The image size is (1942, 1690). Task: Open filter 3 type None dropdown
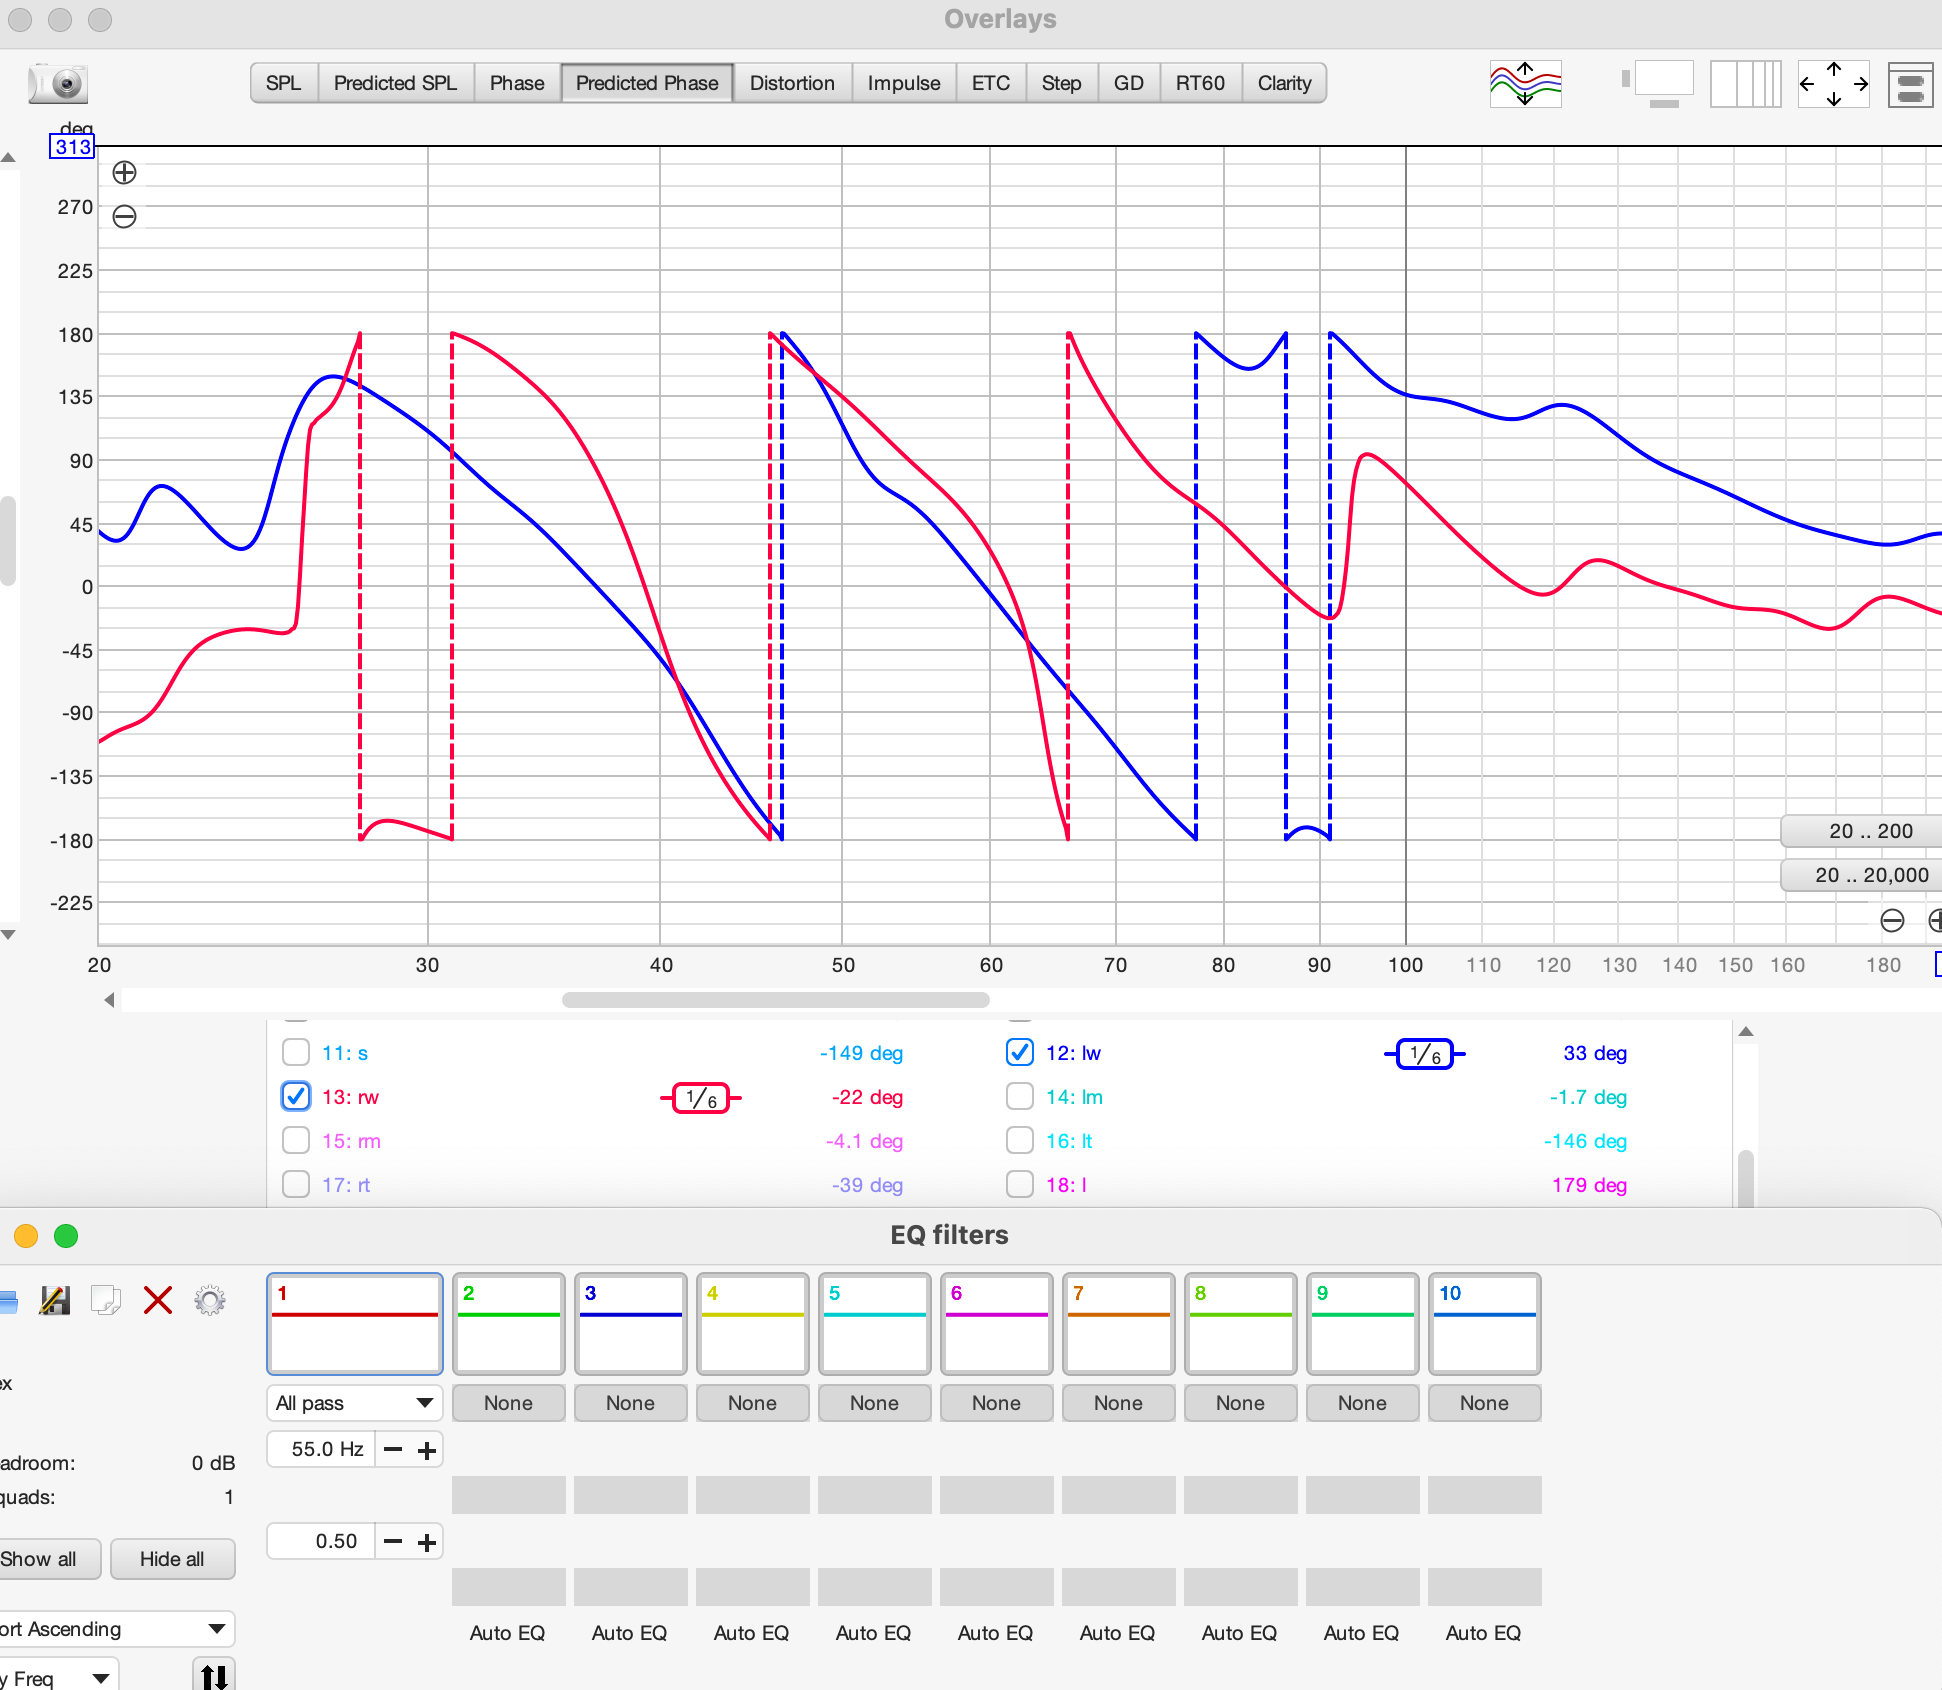coord(631,1403)
